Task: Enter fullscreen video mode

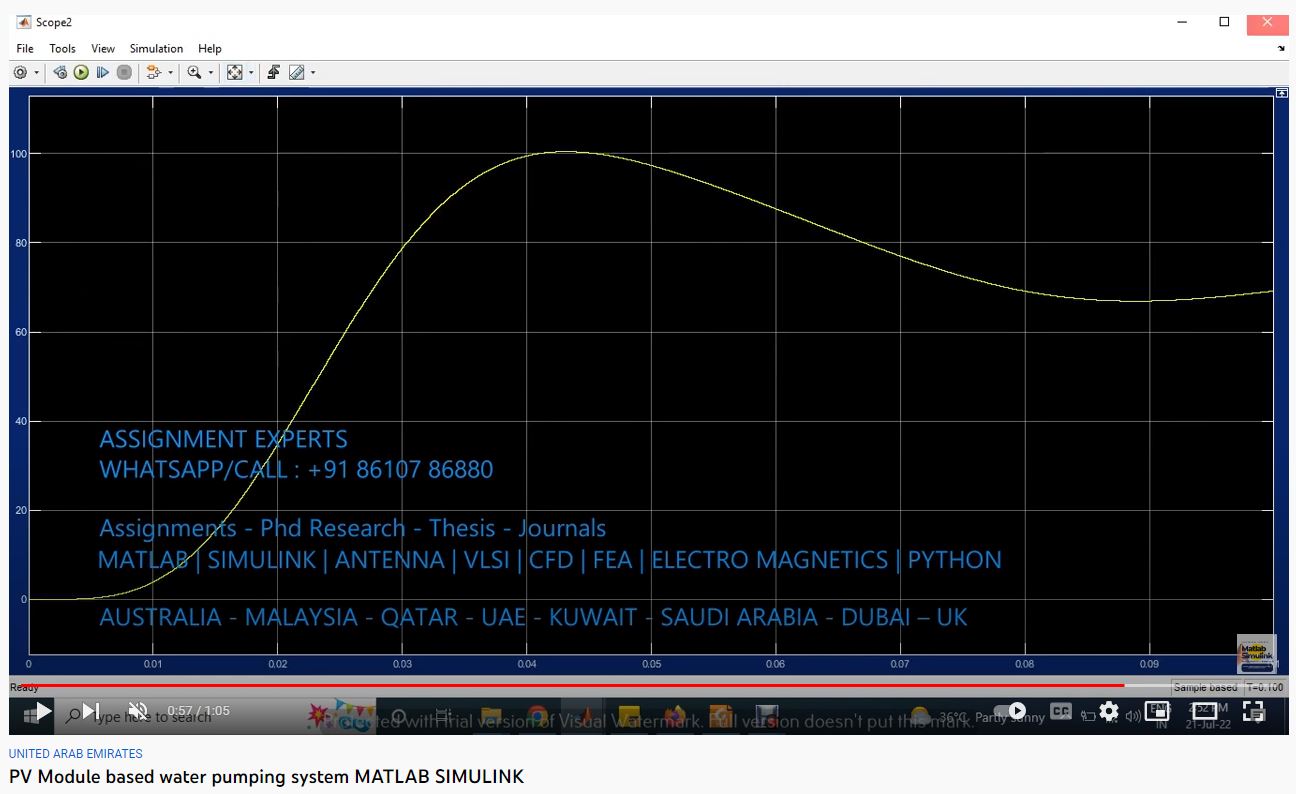Action: pyautogui.click(x=1253, y=712)
